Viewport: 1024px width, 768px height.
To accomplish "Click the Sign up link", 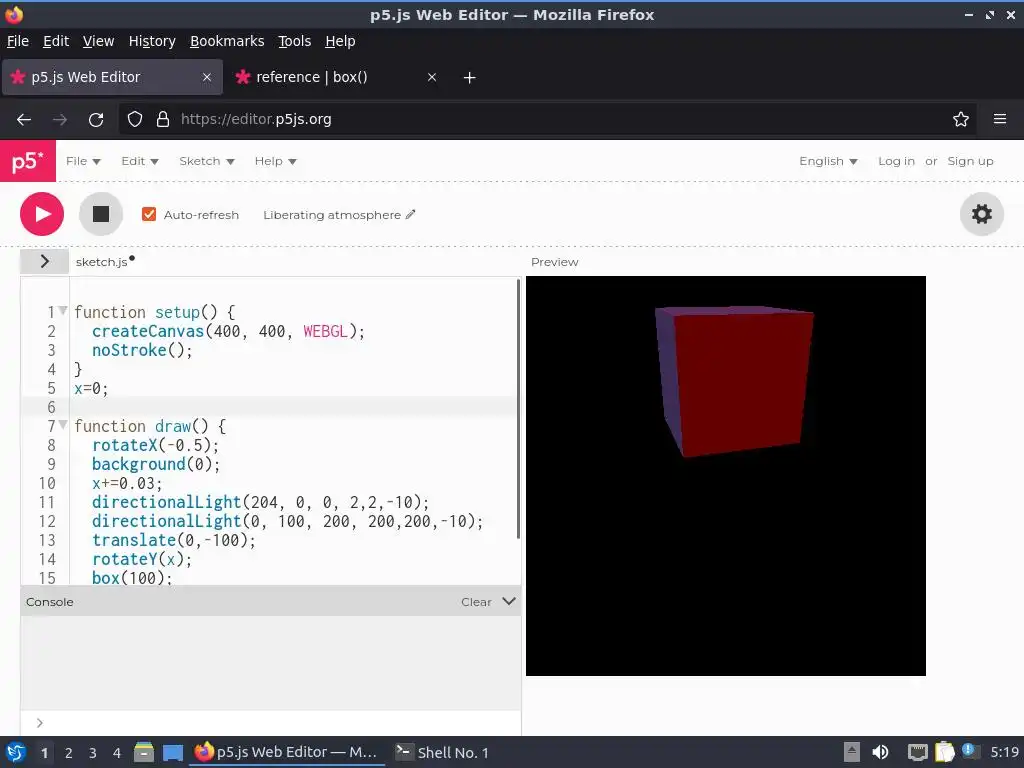I will click(970, 161).
